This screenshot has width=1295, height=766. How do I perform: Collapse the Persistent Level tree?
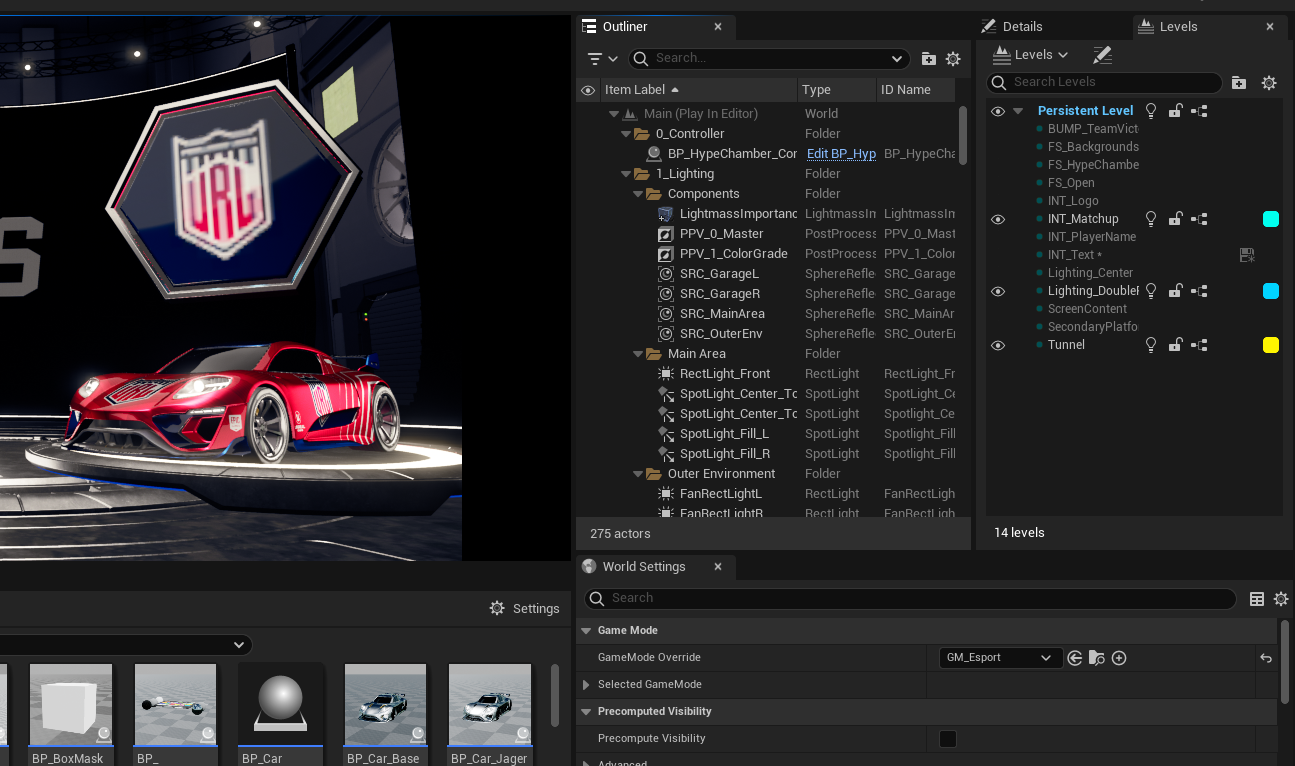[x=1018, y=111]
